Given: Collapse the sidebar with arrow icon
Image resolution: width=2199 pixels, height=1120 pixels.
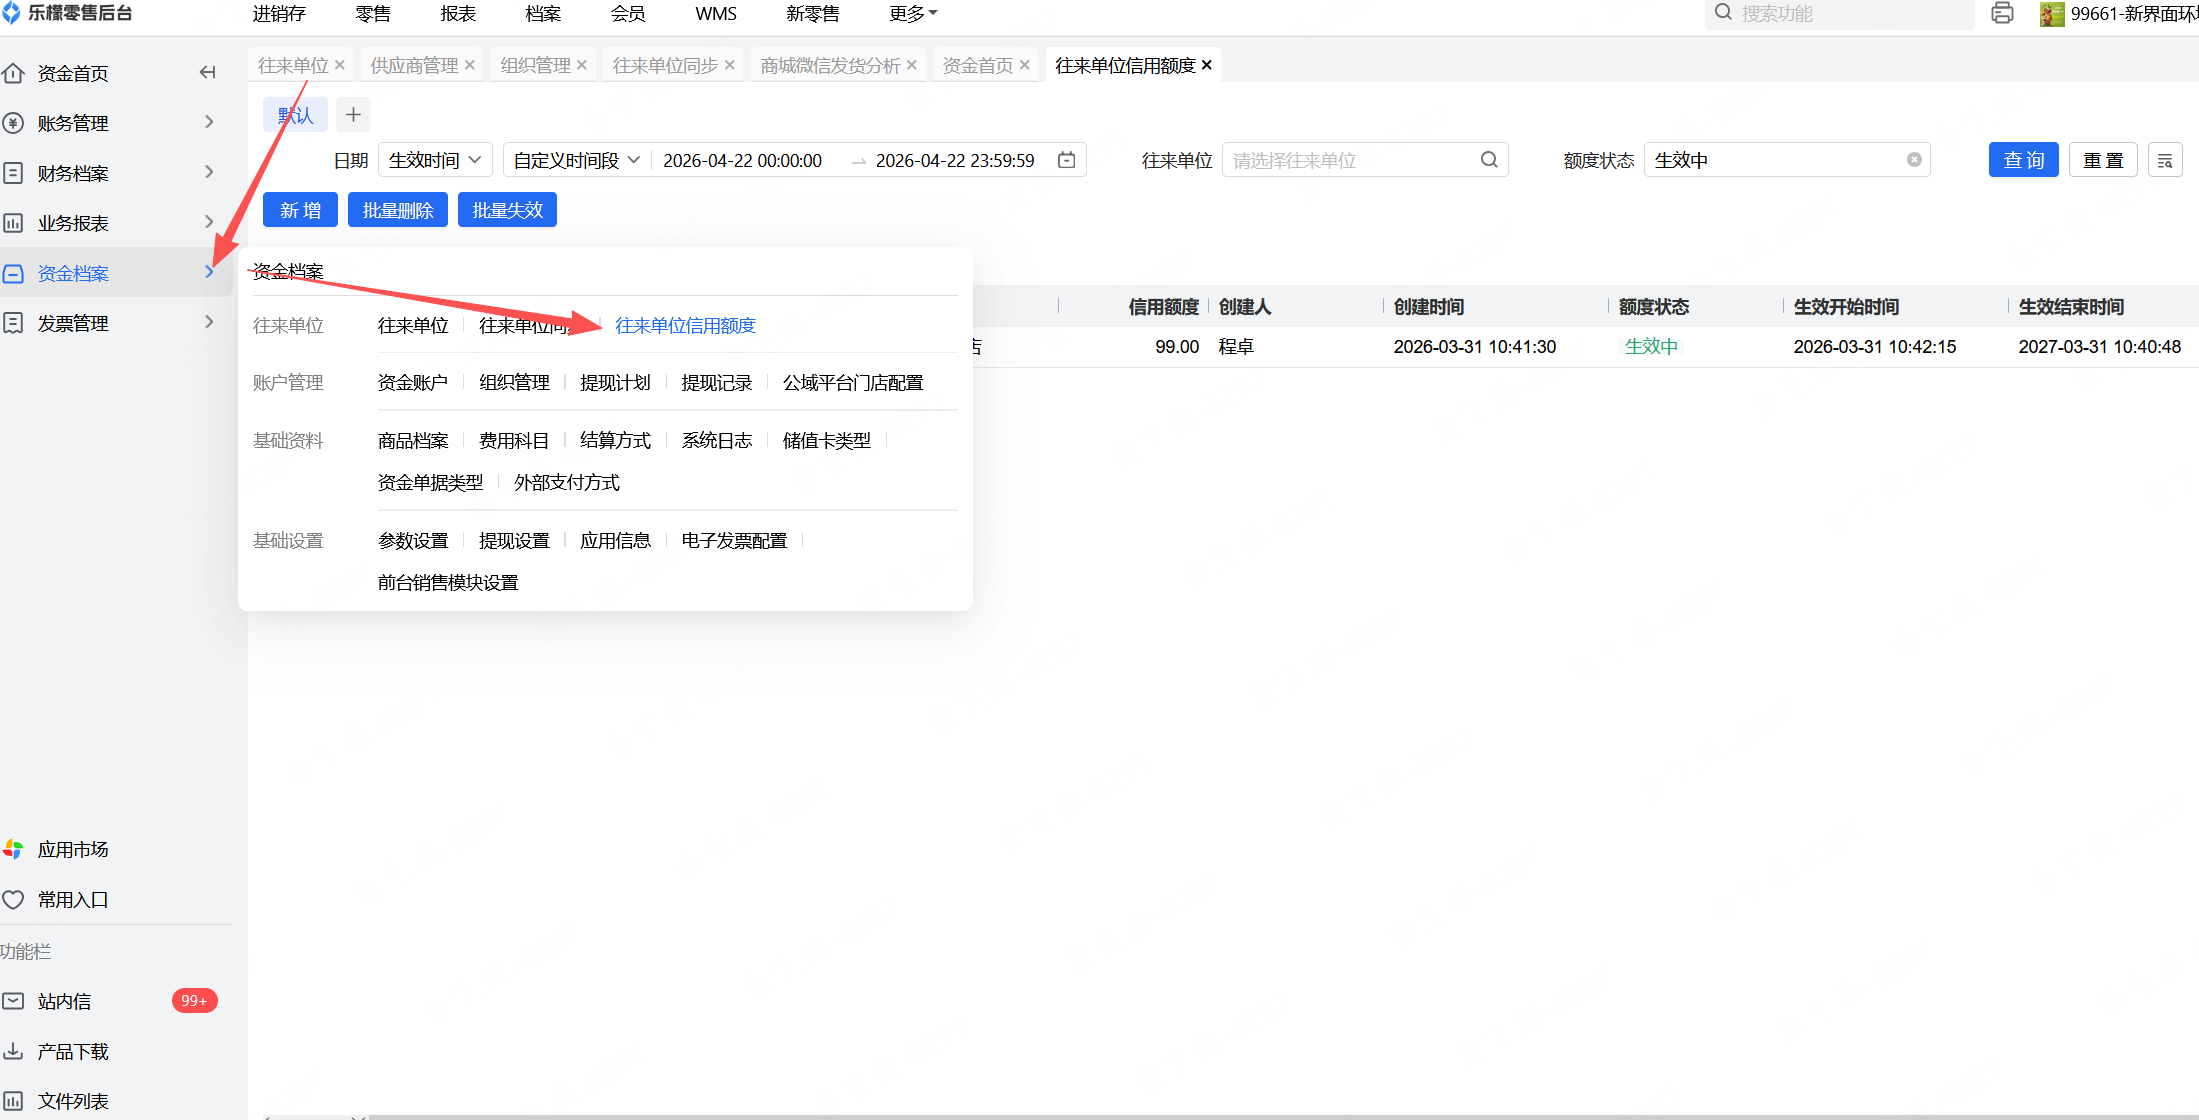Looking at the screenshot, I should click(207, 72).
